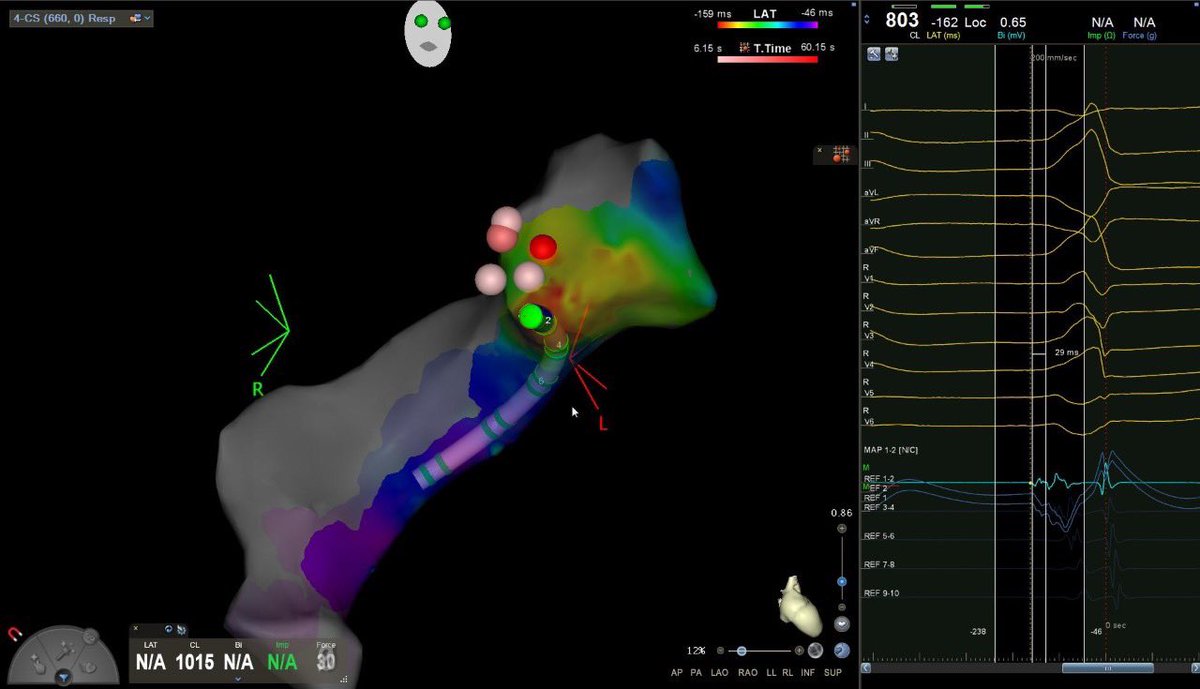Switch to RL view
The height and width of the screenshot is (689, 1200).
pos(788,673)
